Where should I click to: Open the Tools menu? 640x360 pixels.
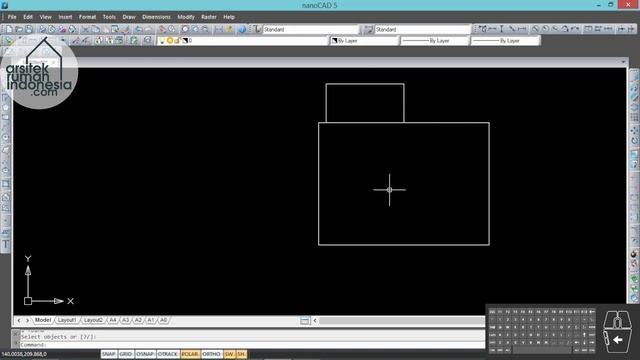[109, 17]
